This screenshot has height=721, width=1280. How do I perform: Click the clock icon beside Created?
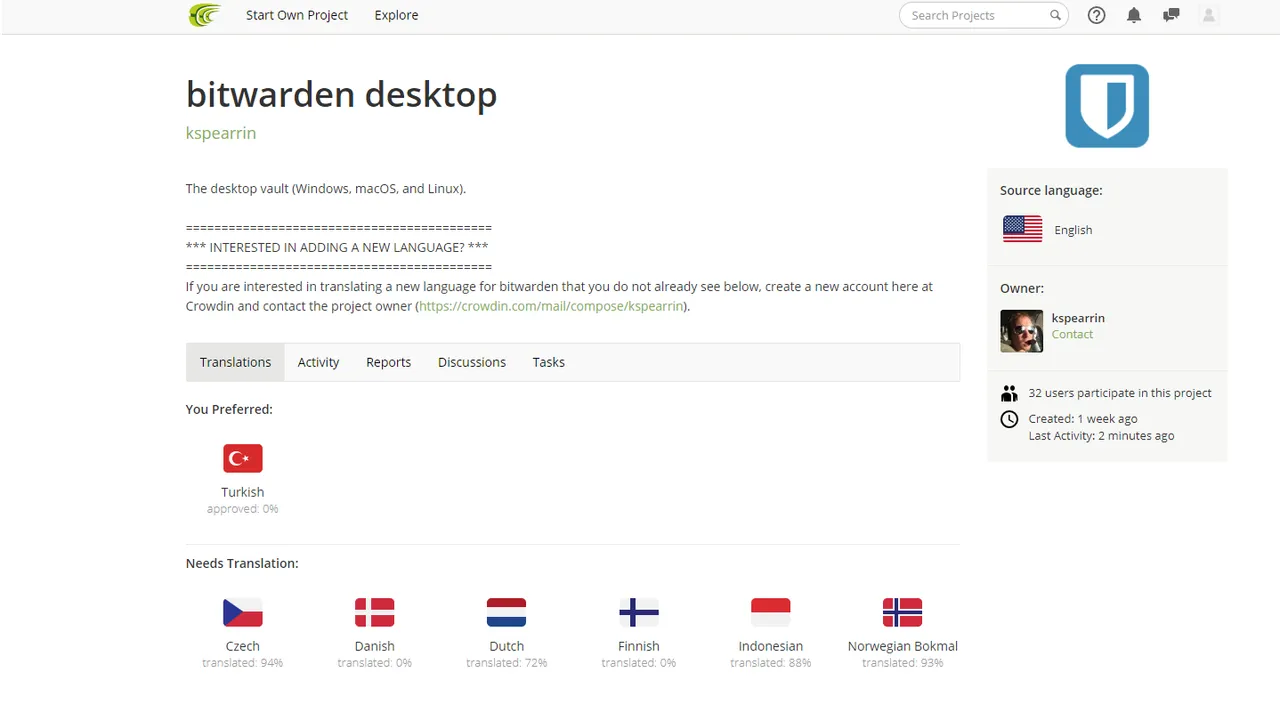(x=1009, y=419)
